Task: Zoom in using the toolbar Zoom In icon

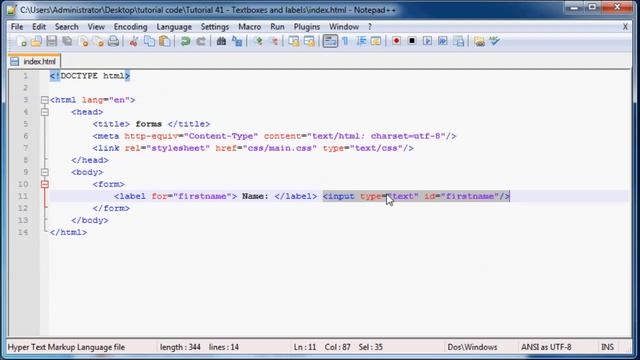Action: 258,41
